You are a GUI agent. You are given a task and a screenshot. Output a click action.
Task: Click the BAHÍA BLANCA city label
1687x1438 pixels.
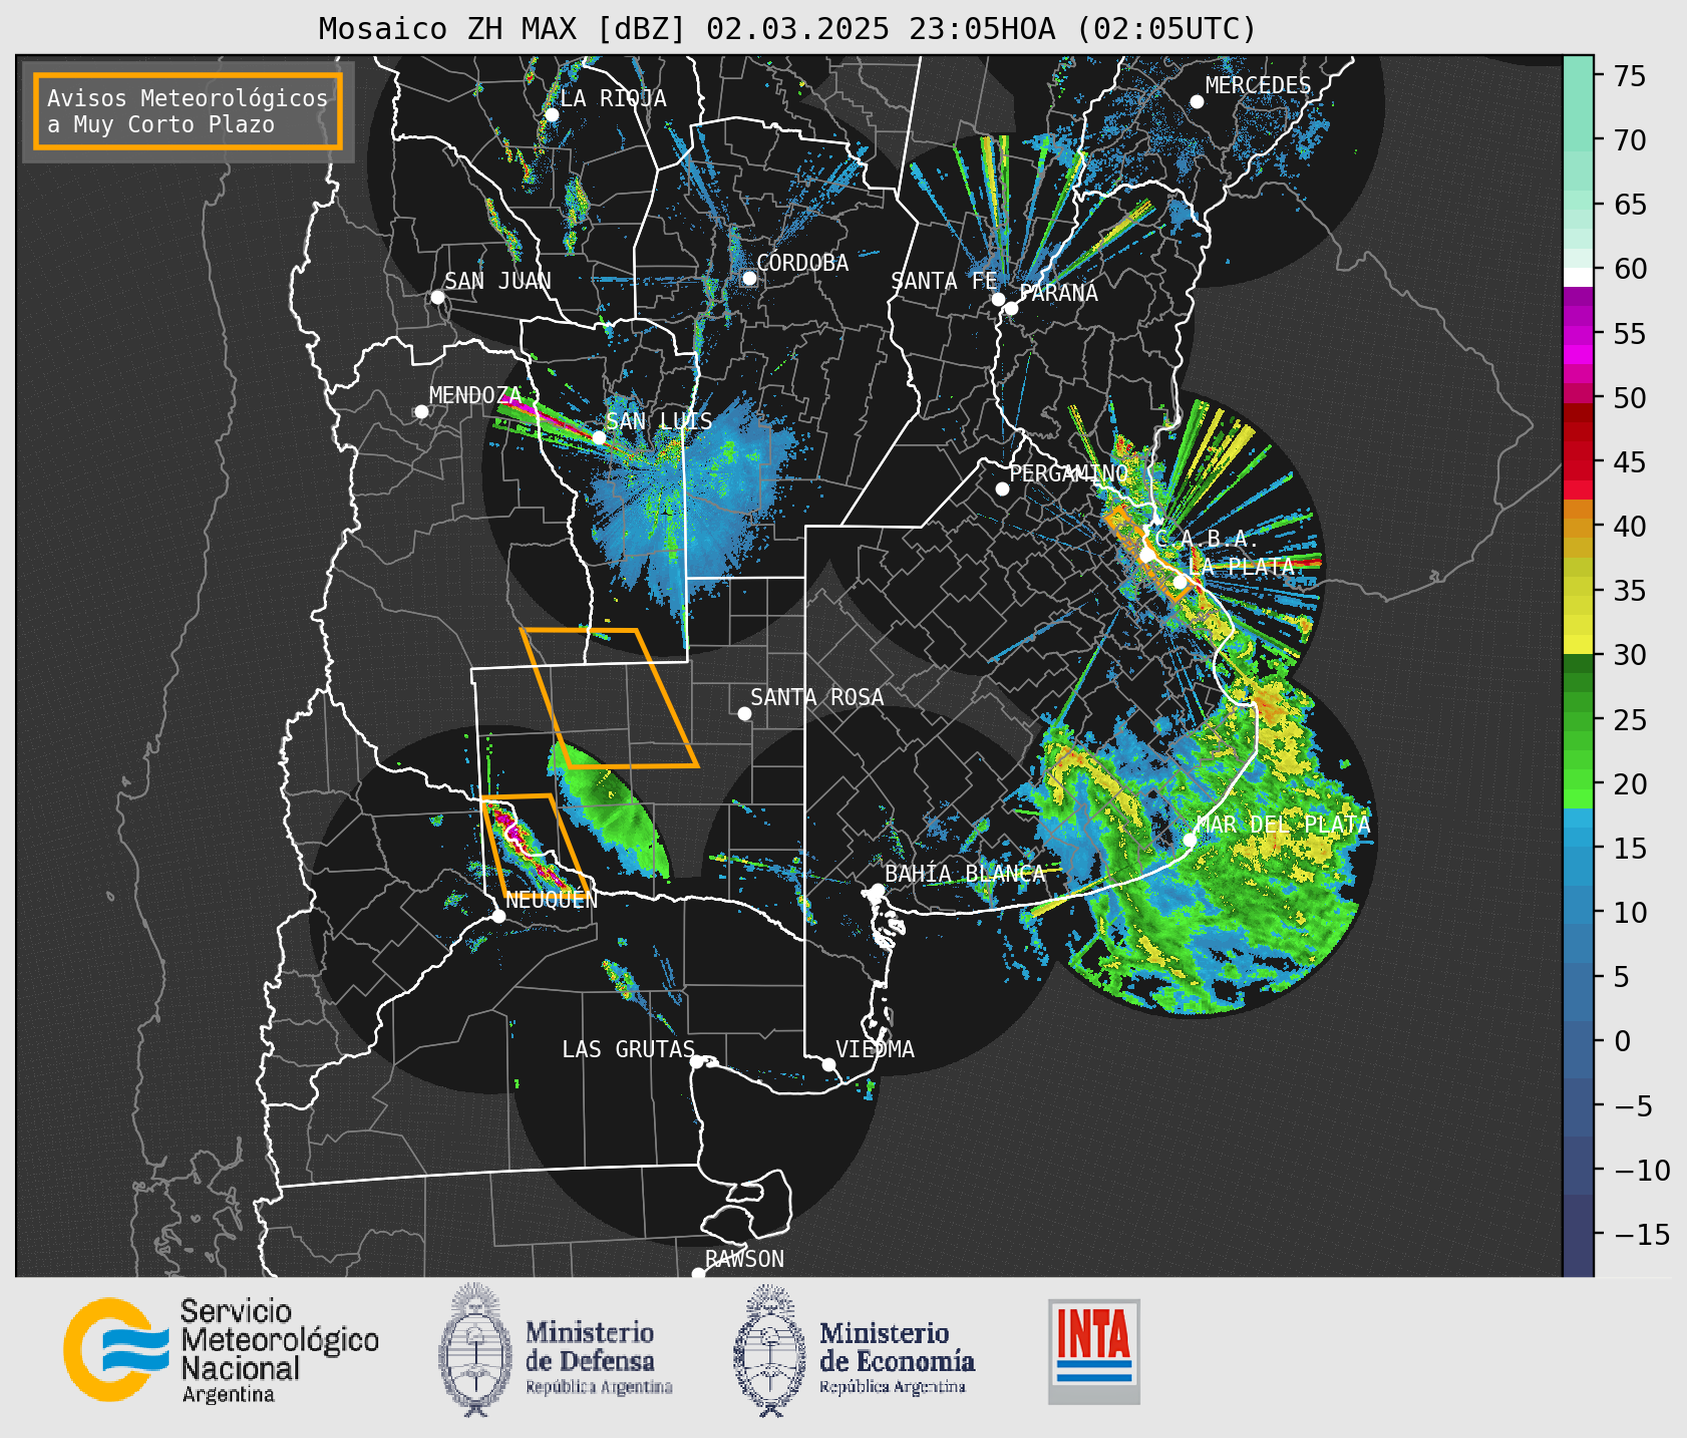(x=965, y=873)
